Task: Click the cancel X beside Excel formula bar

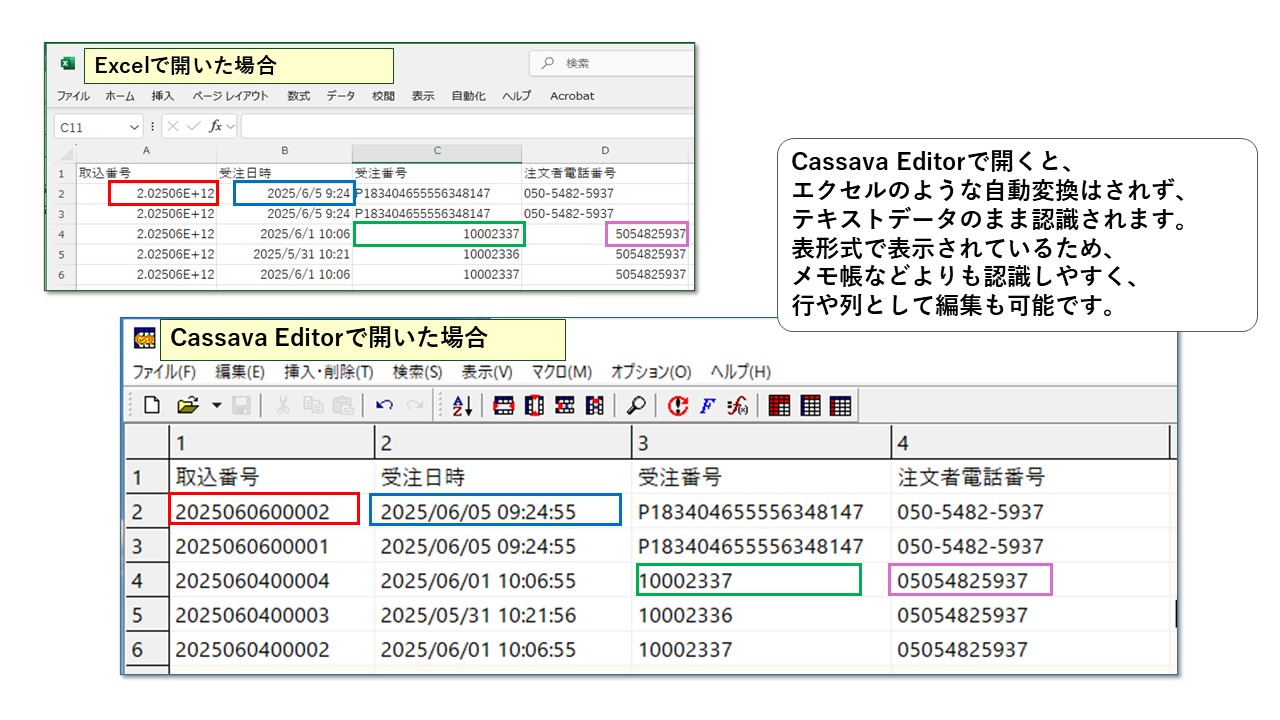Action: pyautogui.click(x=172, y=127)
